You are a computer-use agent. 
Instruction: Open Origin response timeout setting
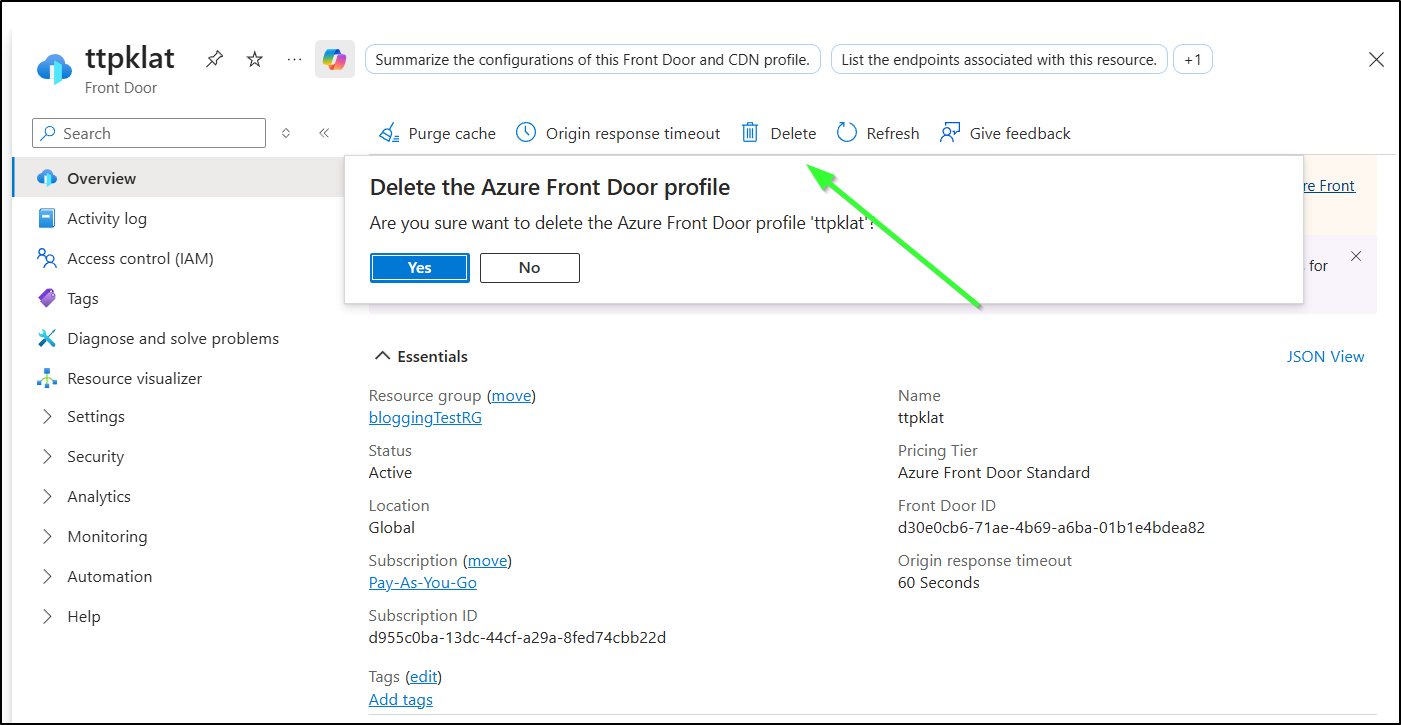pyautogui.click(x=618, y=134)
